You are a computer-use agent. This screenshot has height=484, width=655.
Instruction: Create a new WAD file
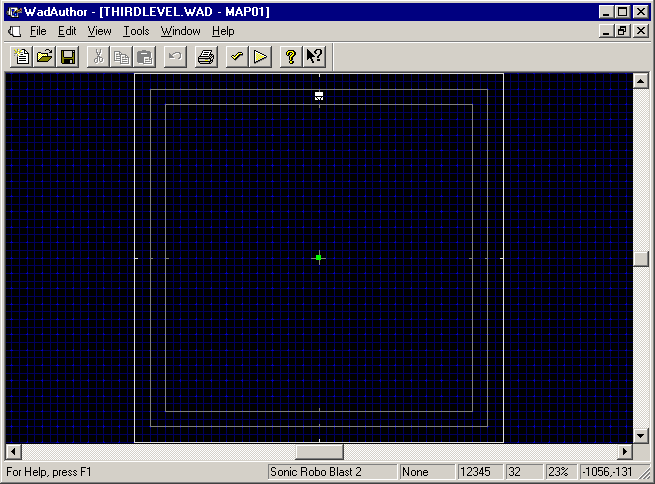pos(21,56)
